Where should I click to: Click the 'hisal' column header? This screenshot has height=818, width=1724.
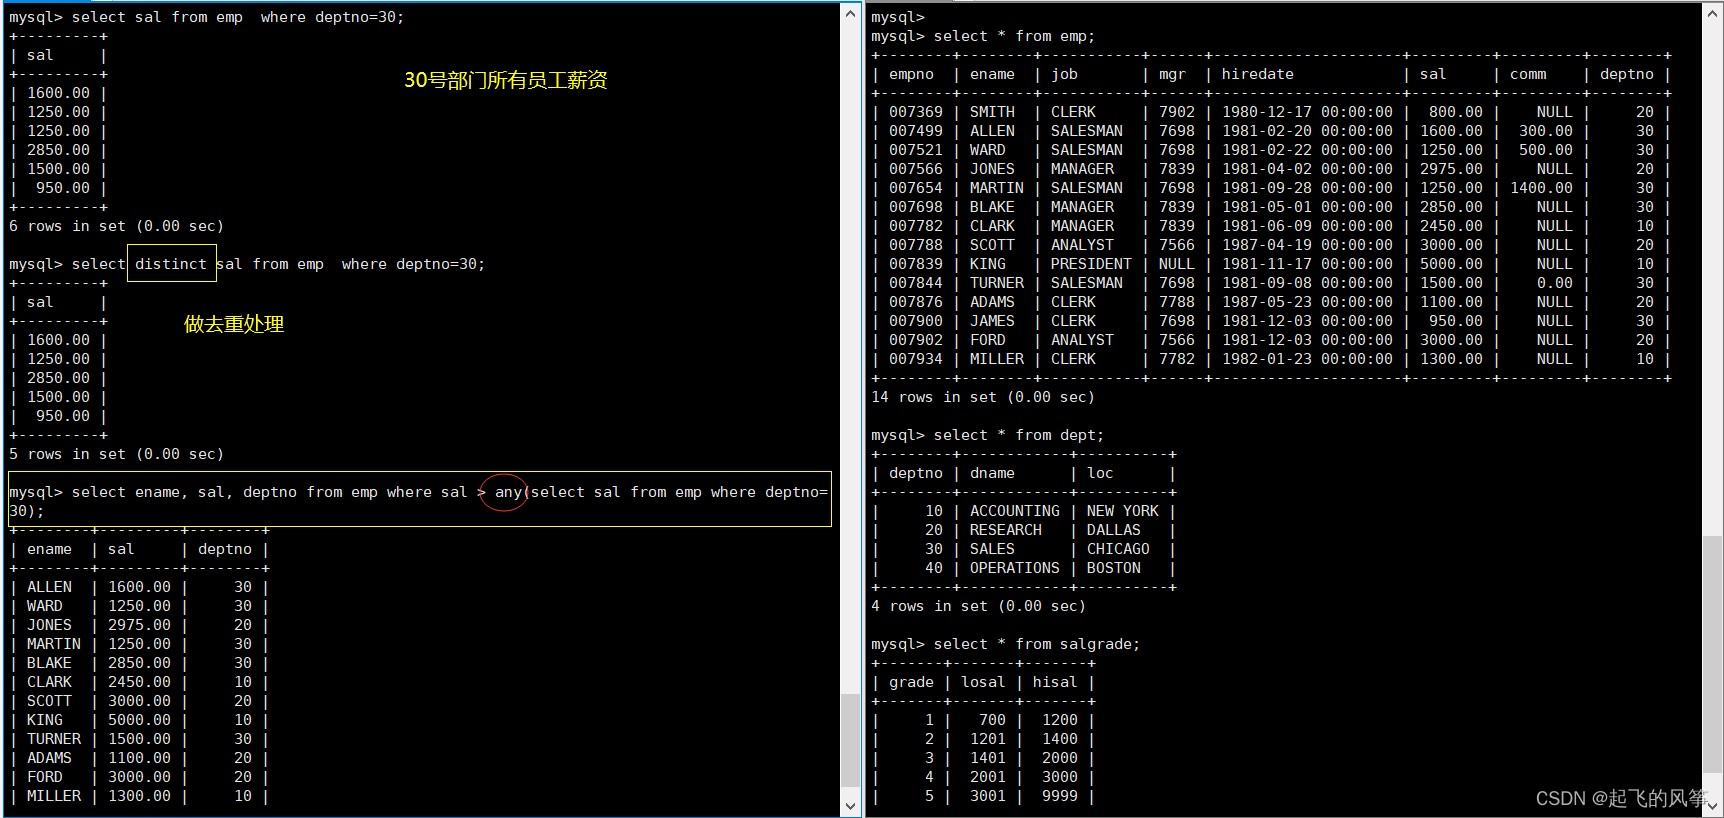point(1055,682)
